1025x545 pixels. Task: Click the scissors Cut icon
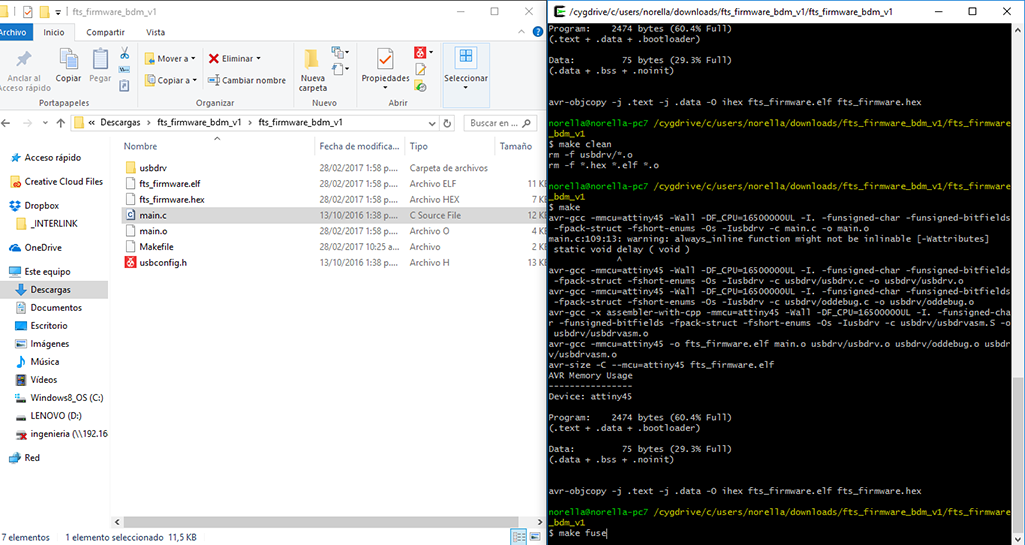124,54
